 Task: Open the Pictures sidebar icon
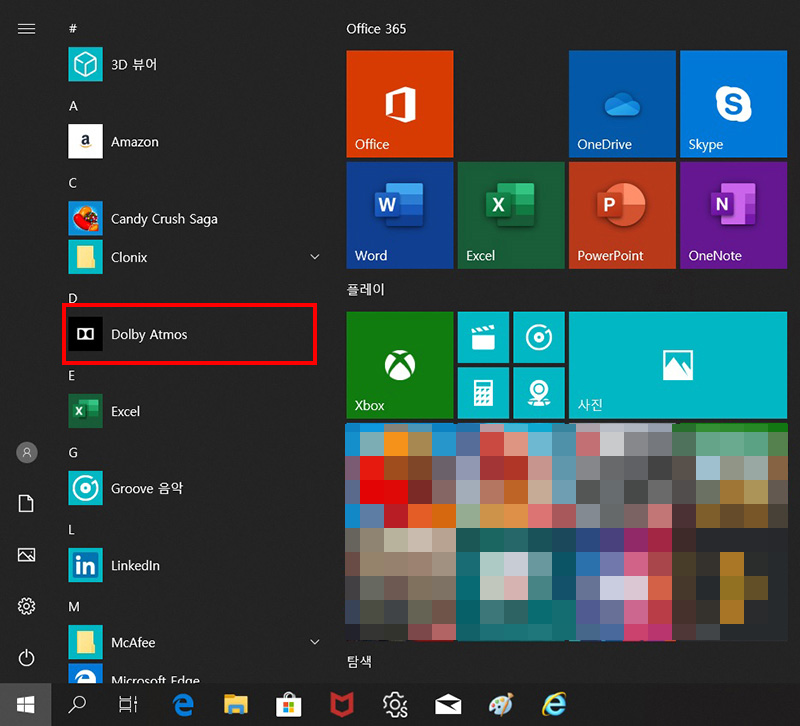point(27,555)
